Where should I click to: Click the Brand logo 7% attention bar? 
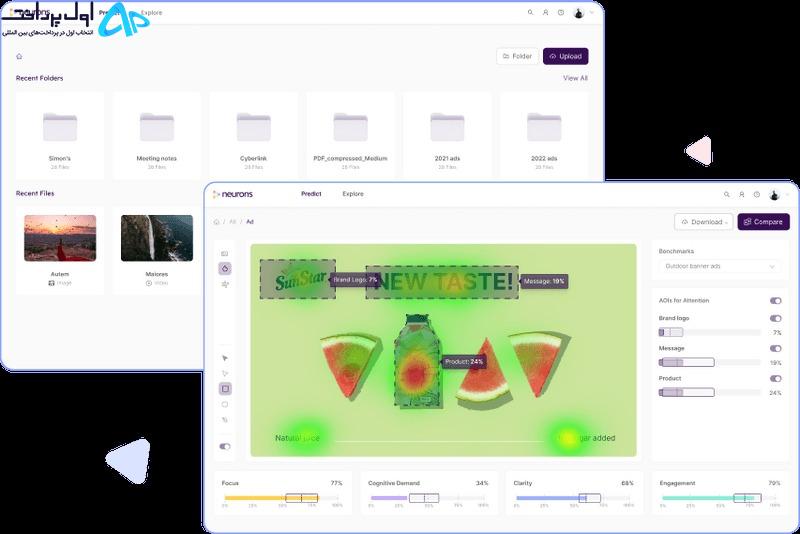point(710,333)
